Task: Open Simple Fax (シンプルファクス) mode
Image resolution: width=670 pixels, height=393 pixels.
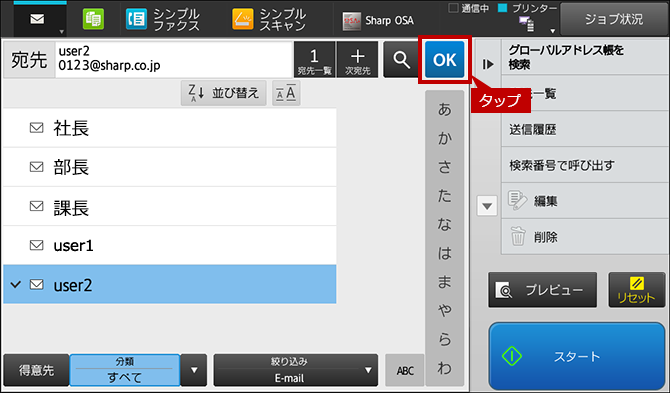Action: [x=163, y=20]
